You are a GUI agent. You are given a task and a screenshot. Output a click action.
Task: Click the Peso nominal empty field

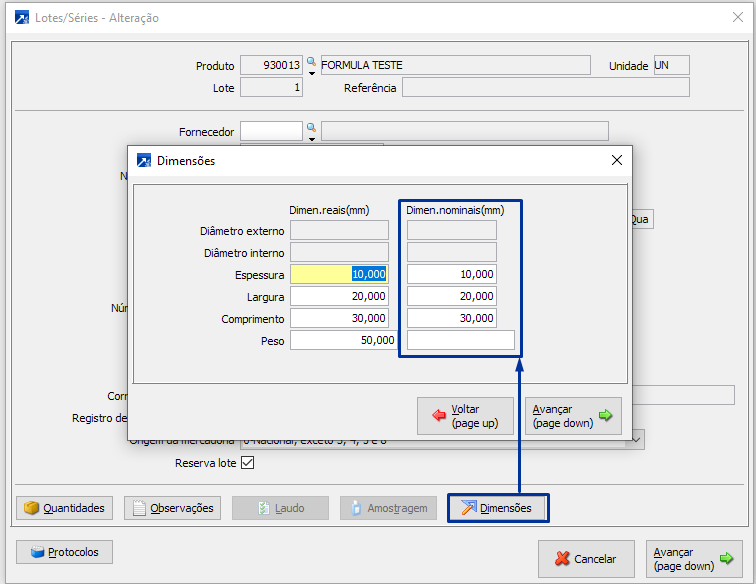click(461, 340)
